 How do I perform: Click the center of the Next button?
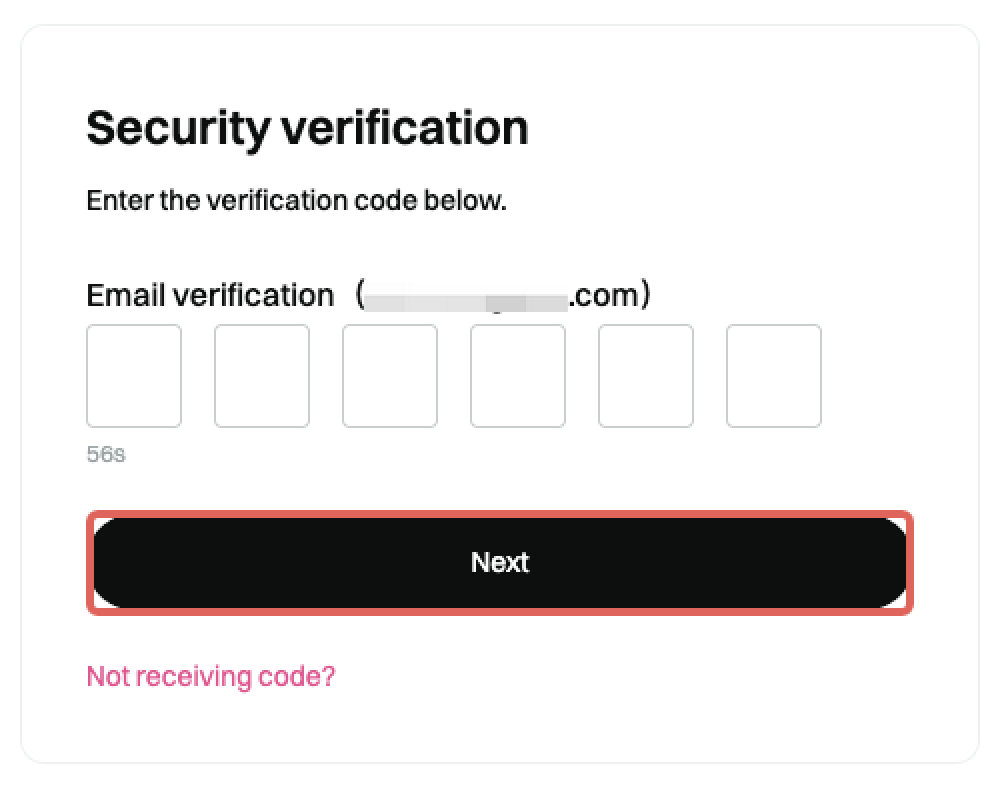pos(500,562)
